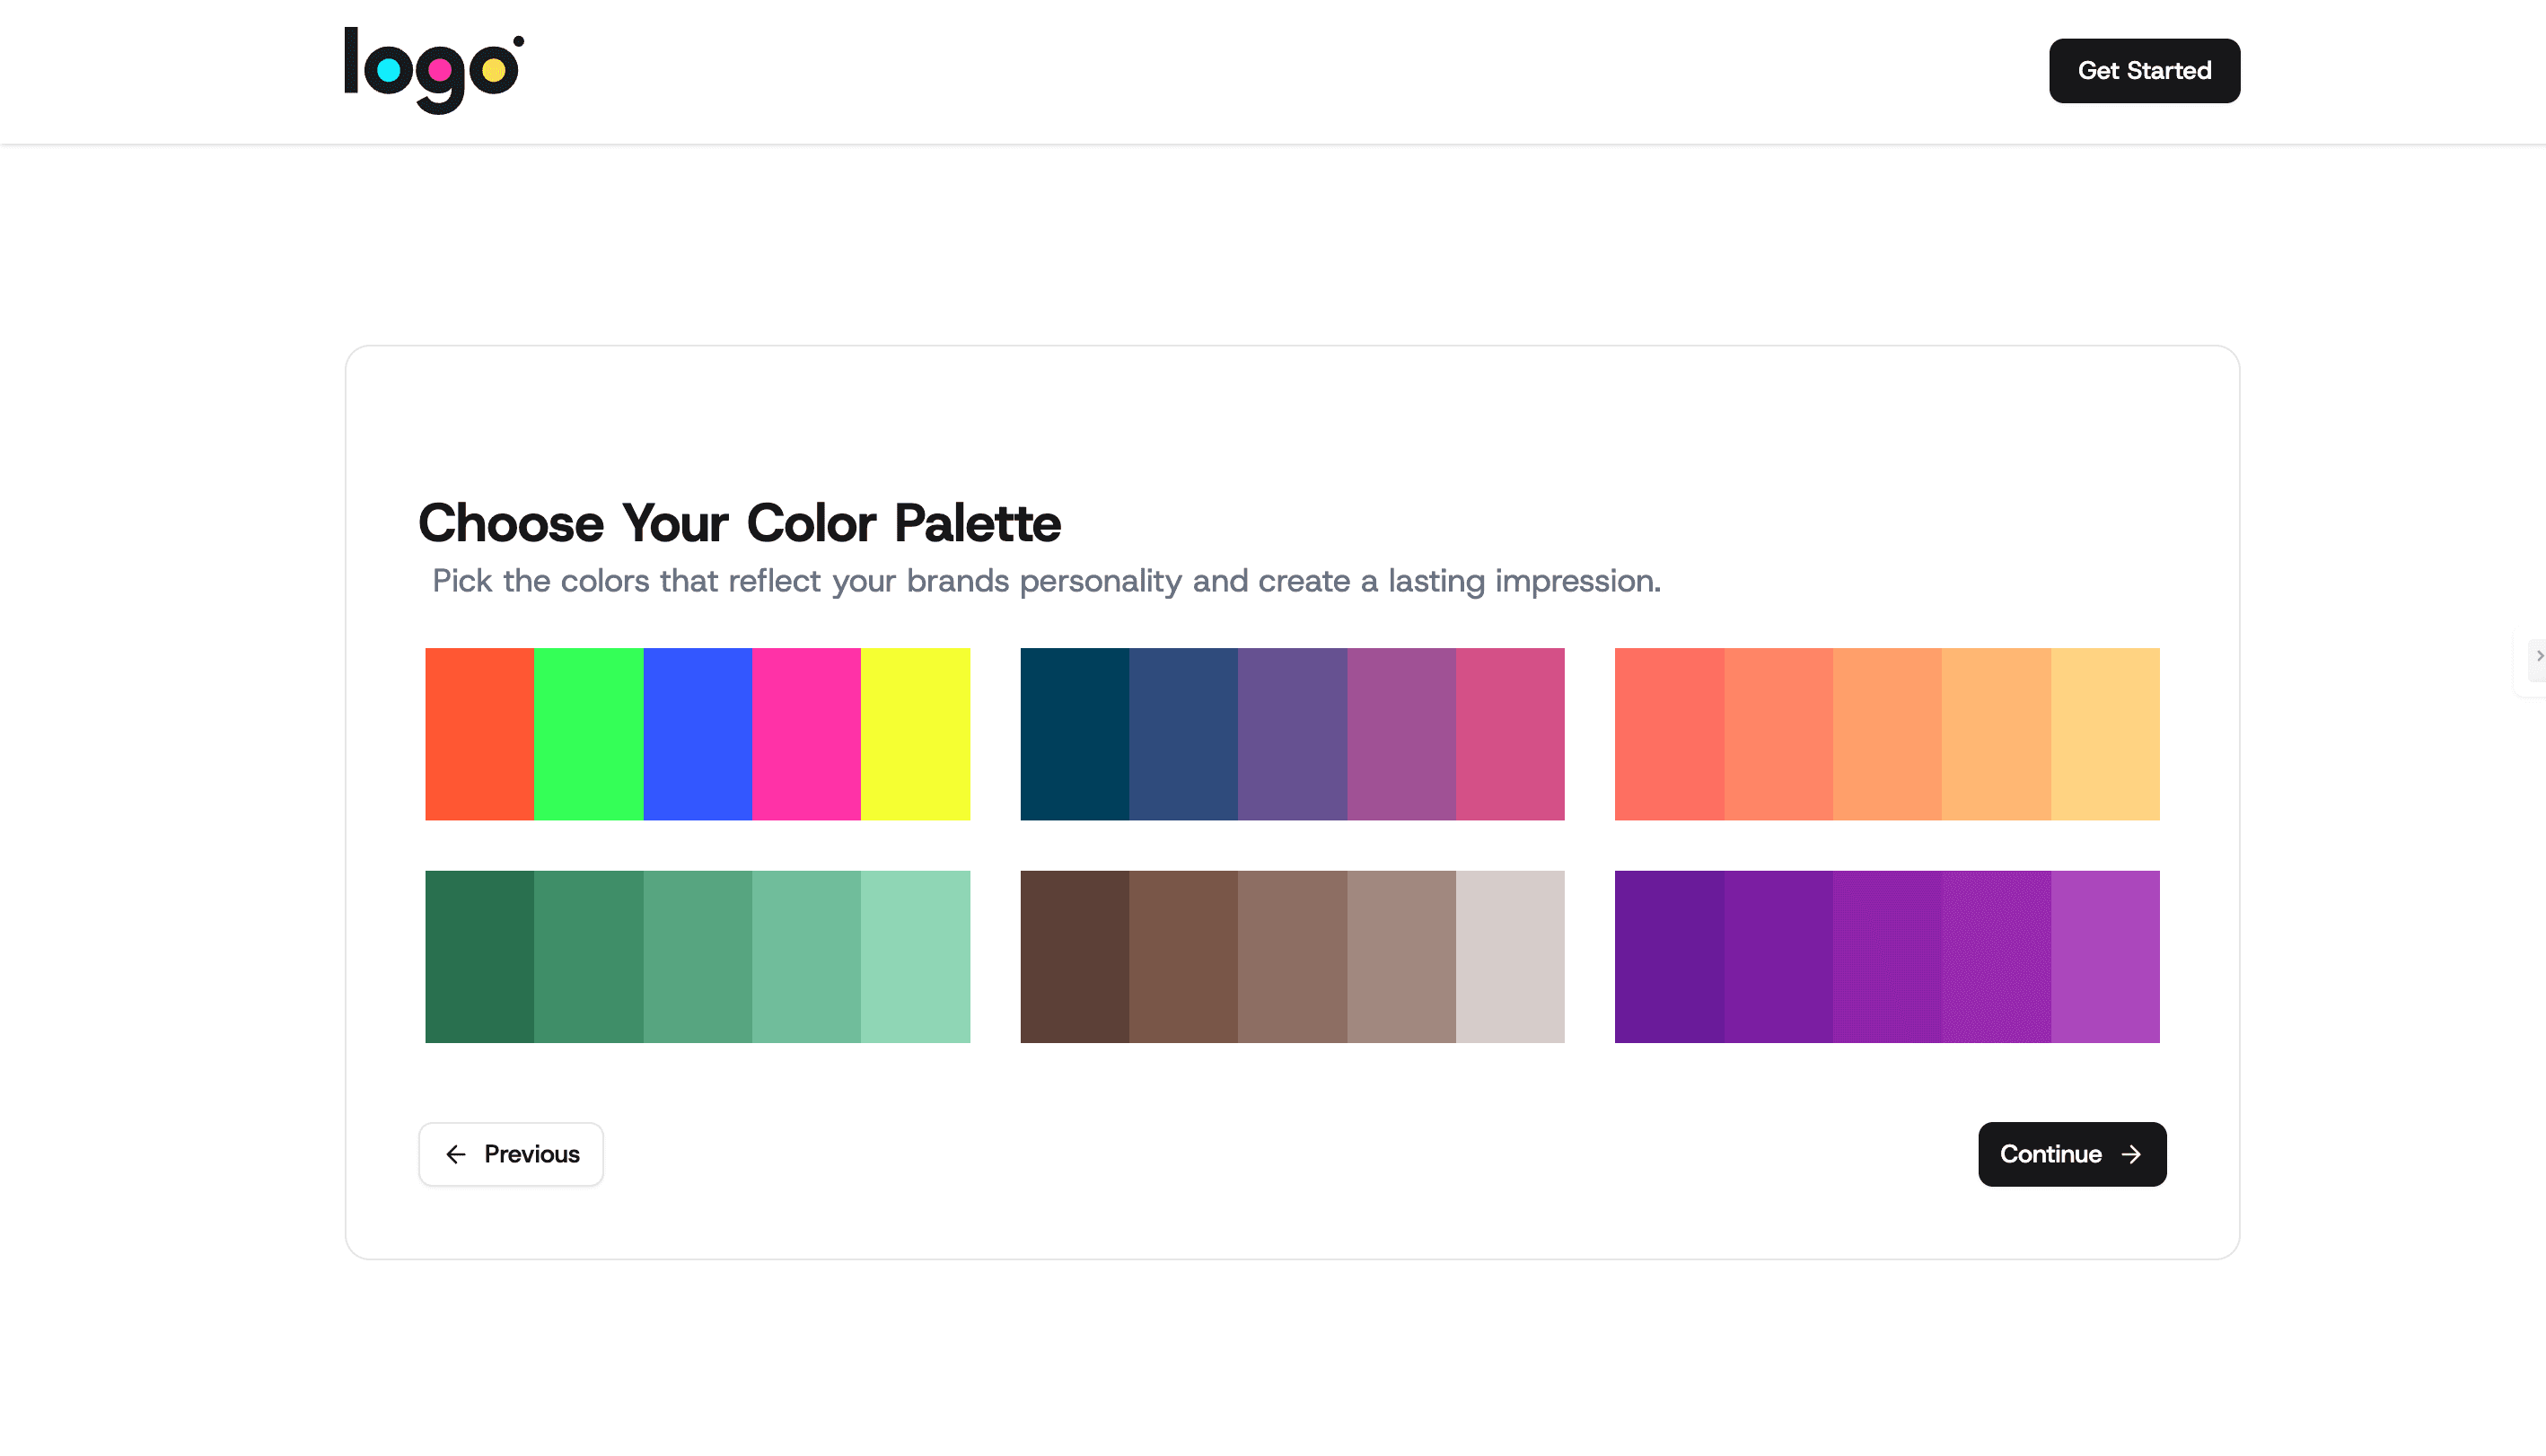The width and height of the screenshot is (2546, 1456).
Task: Click the logo in the header
Action: click(x=433, y=70)
